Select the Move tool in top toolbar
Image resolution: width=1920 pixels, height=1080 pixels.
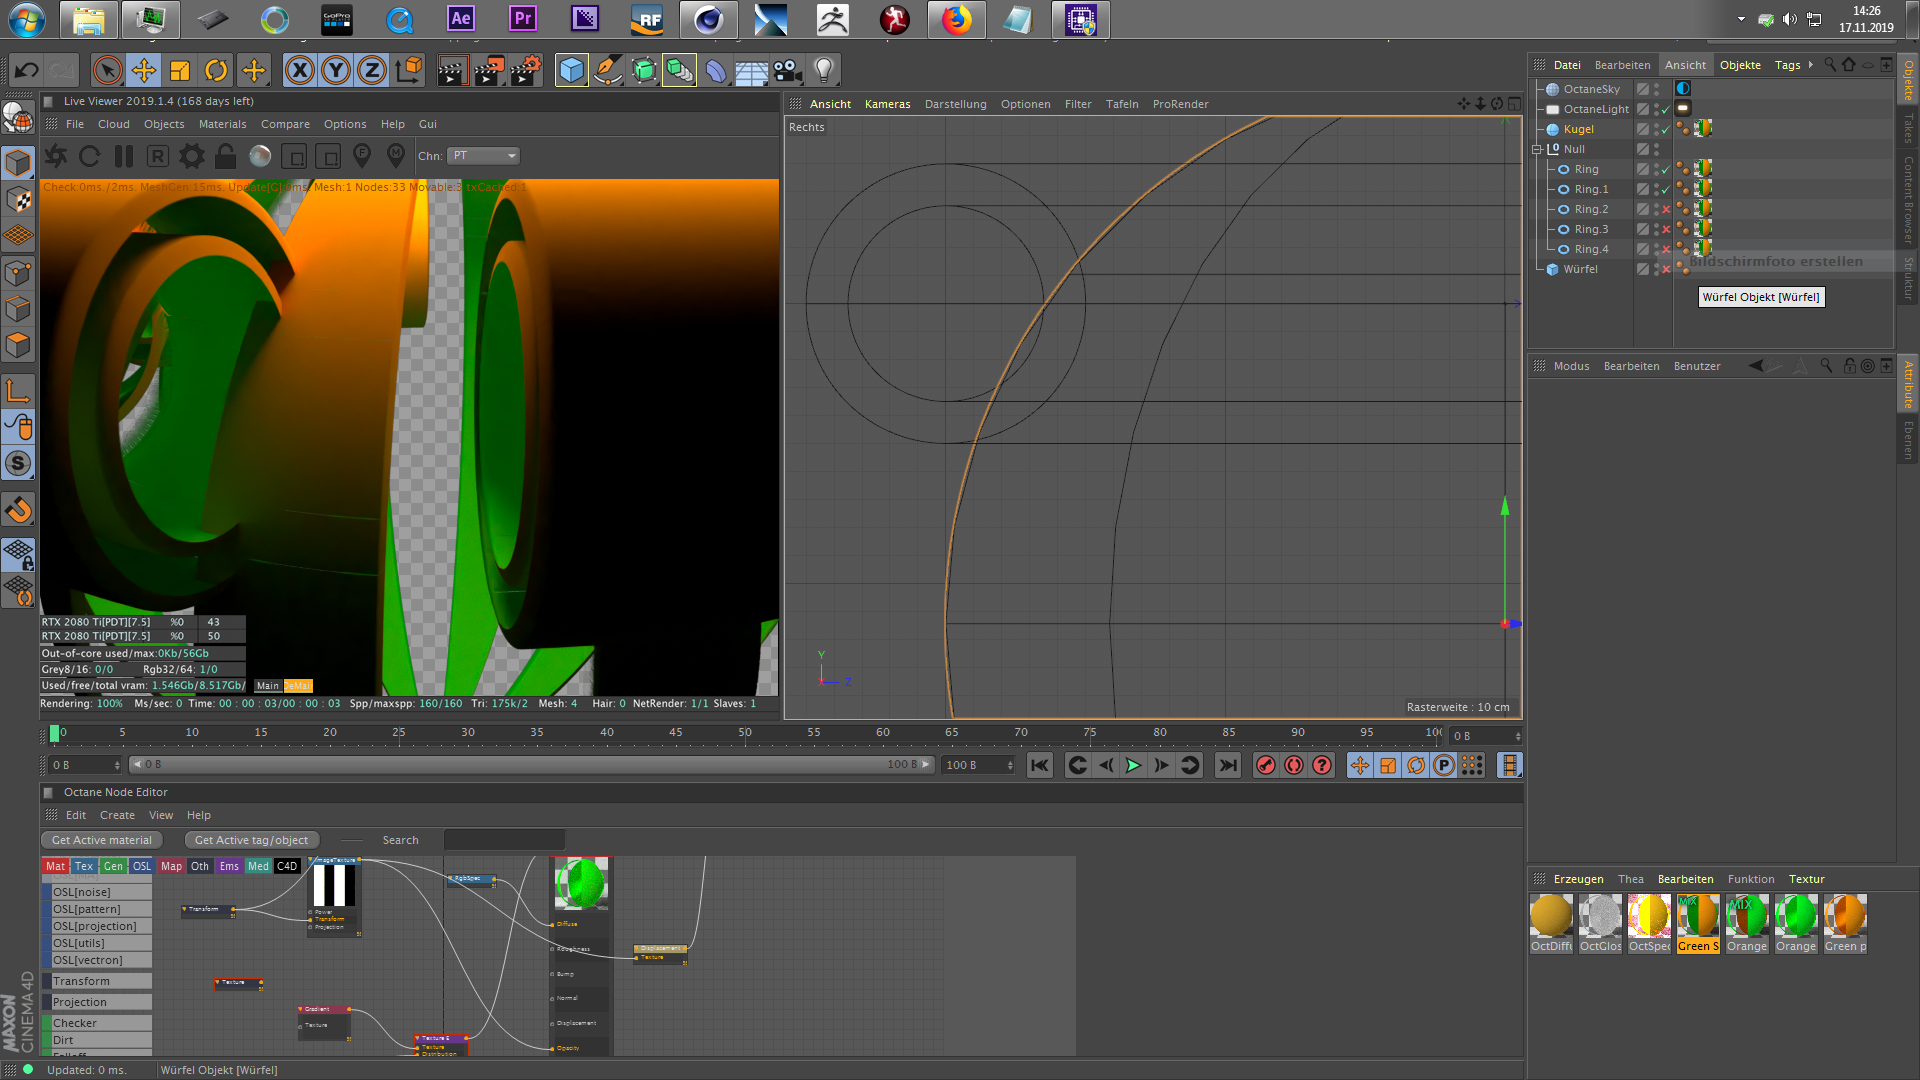144,70
